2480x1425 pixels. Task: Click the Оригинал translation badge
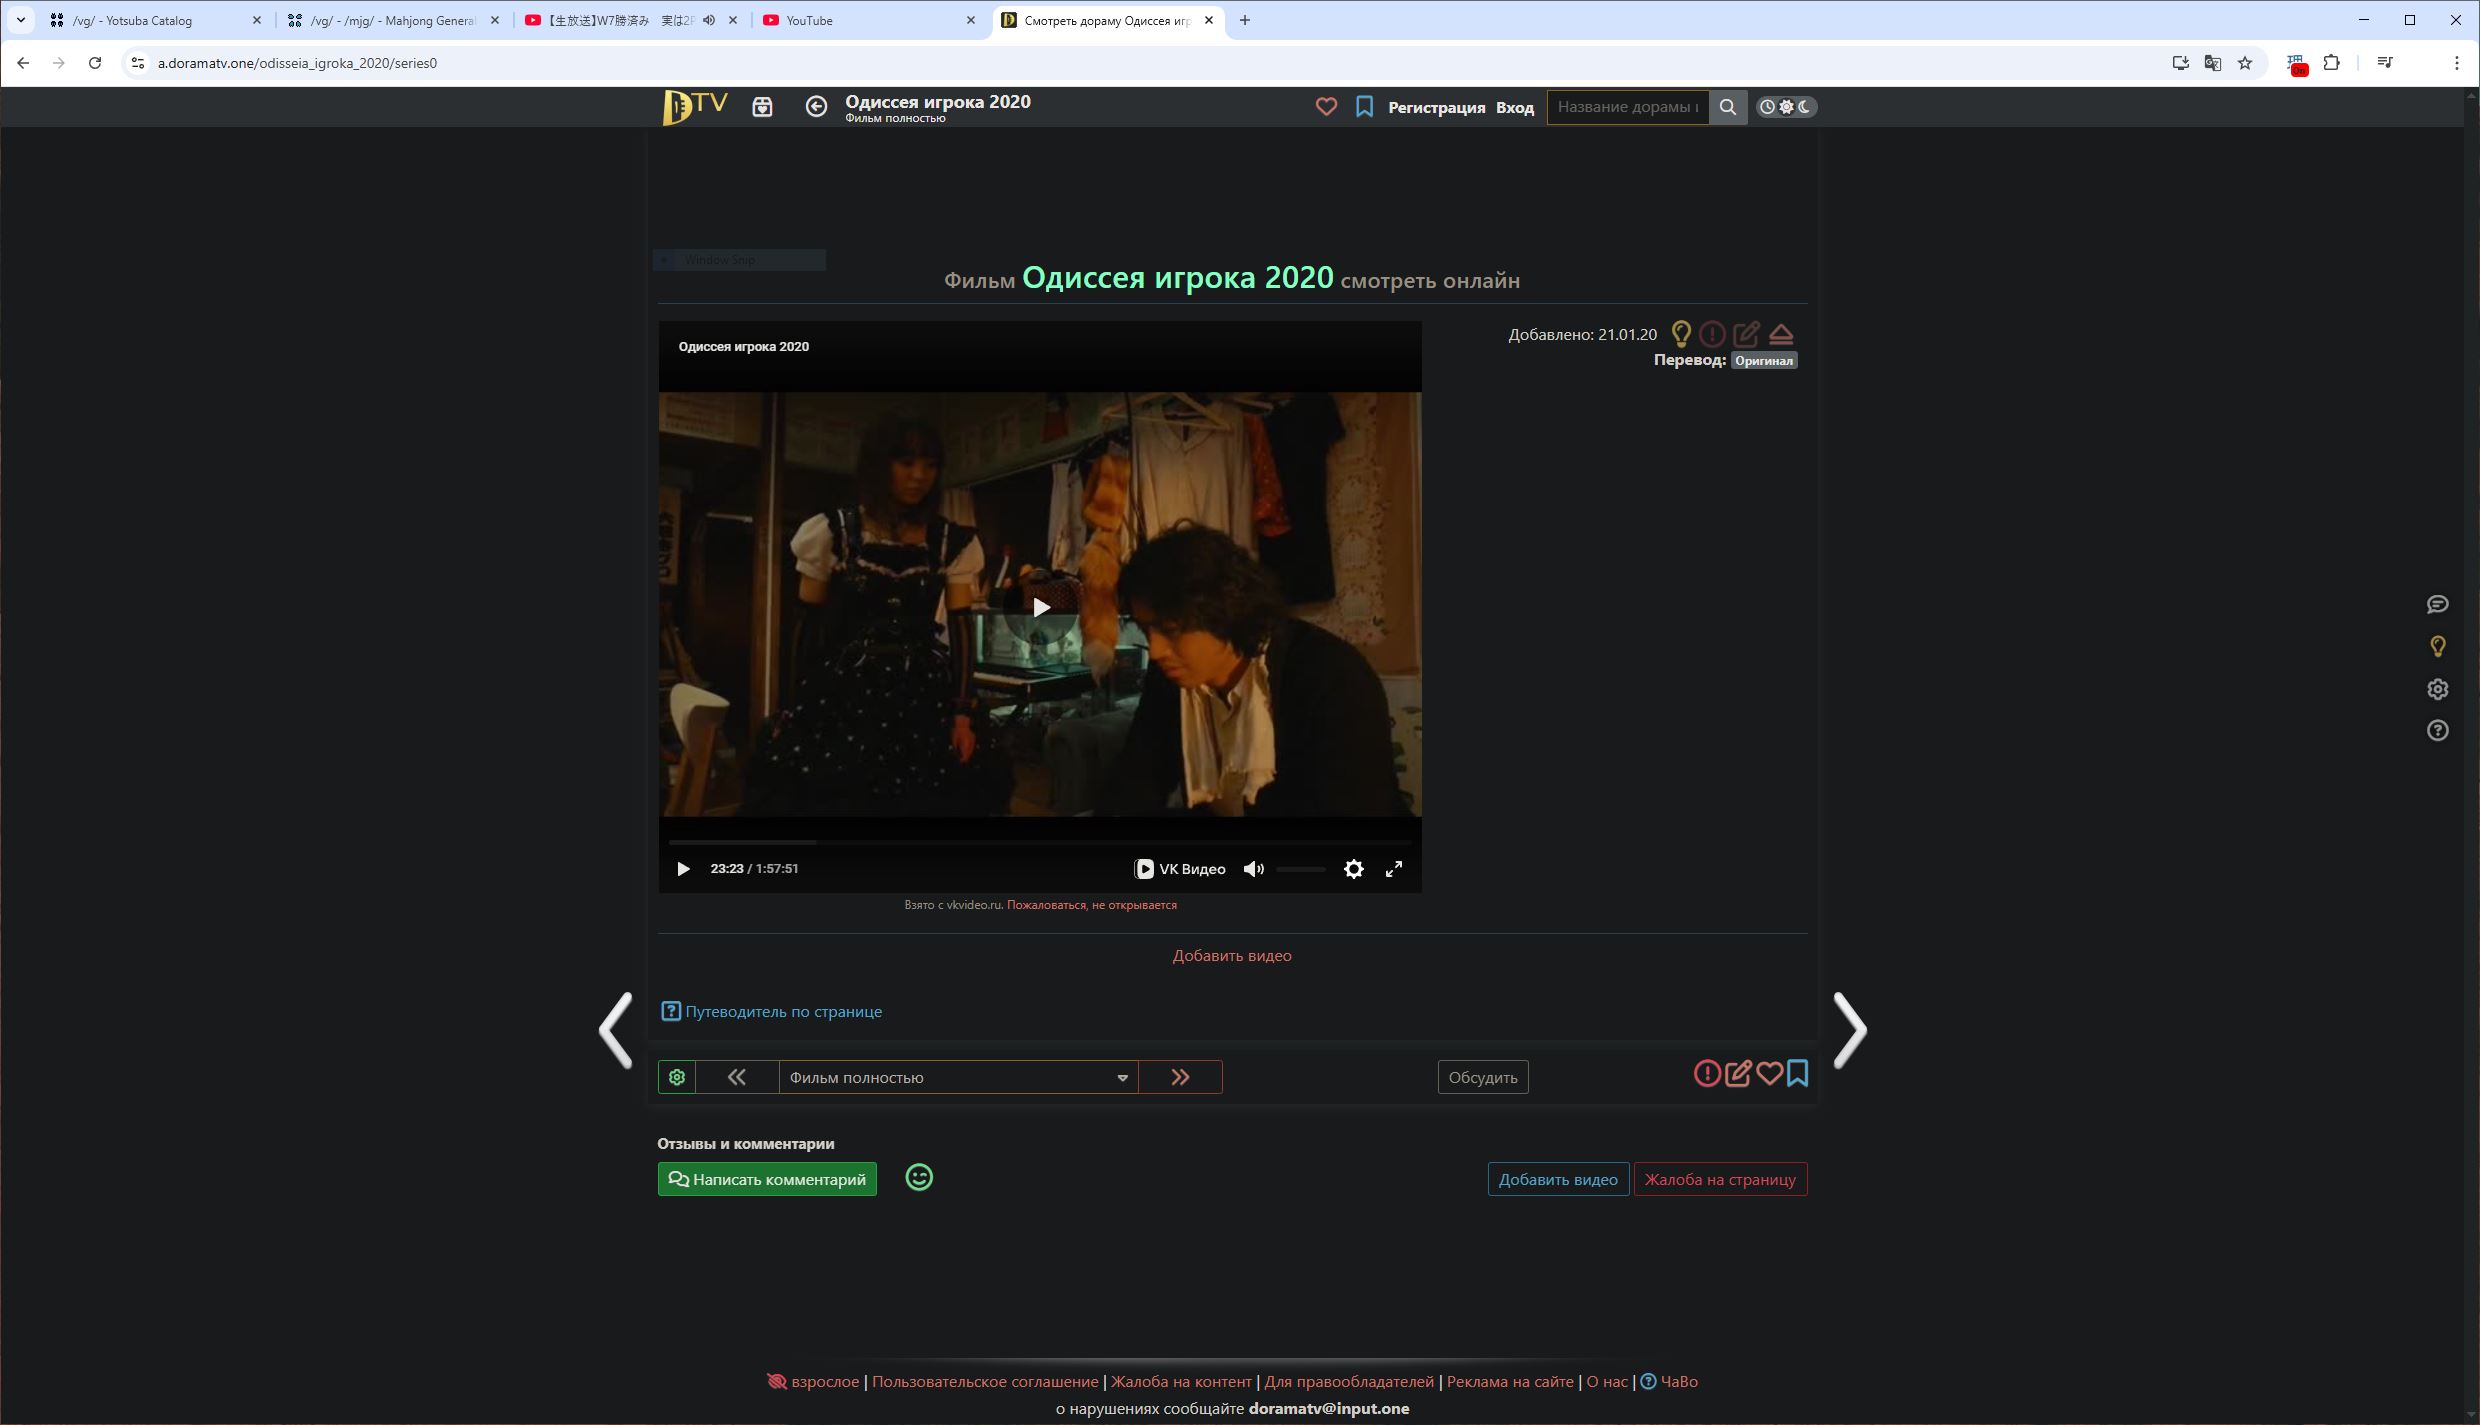[x=1764, y=360]
